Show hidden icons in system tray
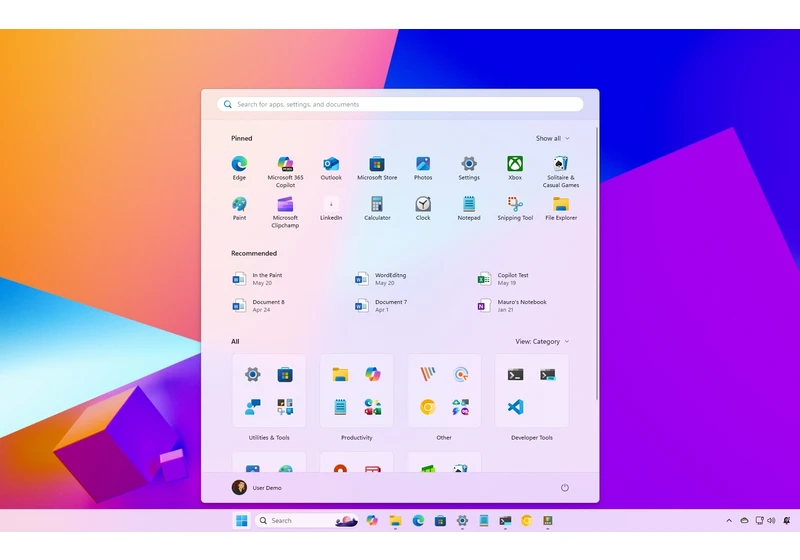The height and width of the screenshot is (560, 800). pyautogui.click(x=729, y=521)
